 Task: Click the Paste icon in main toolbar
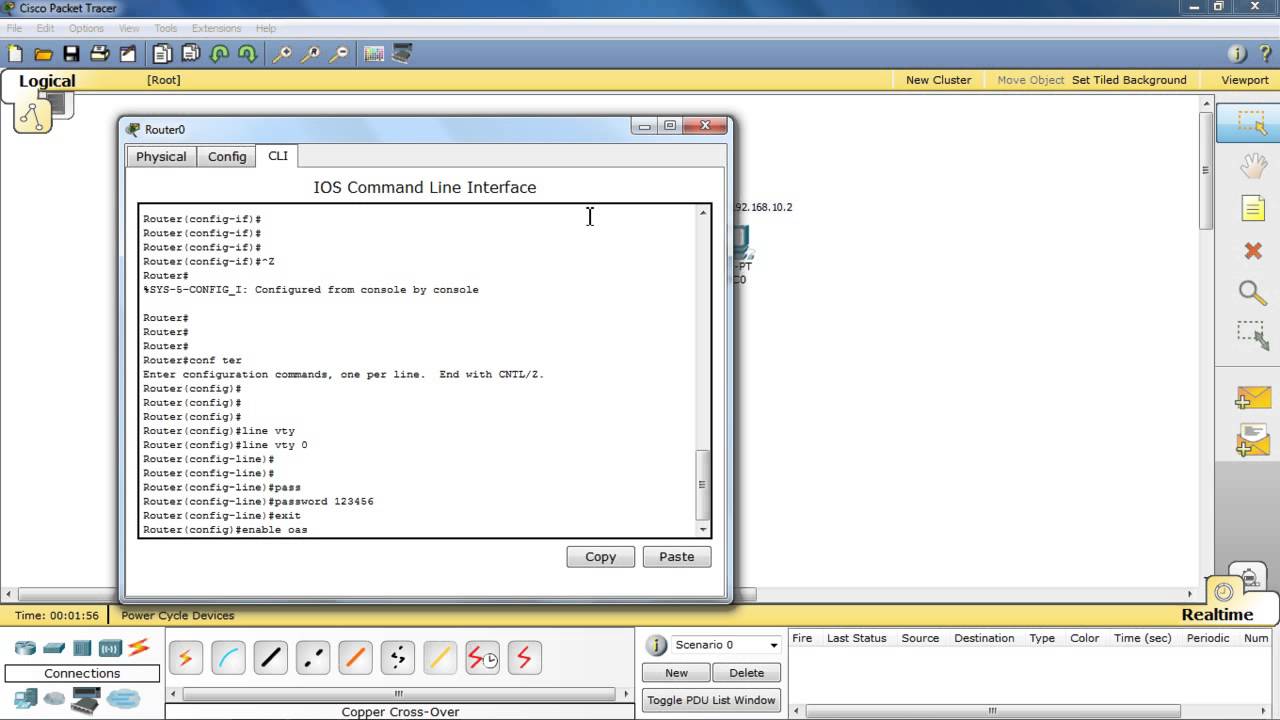tap(190, 54)
